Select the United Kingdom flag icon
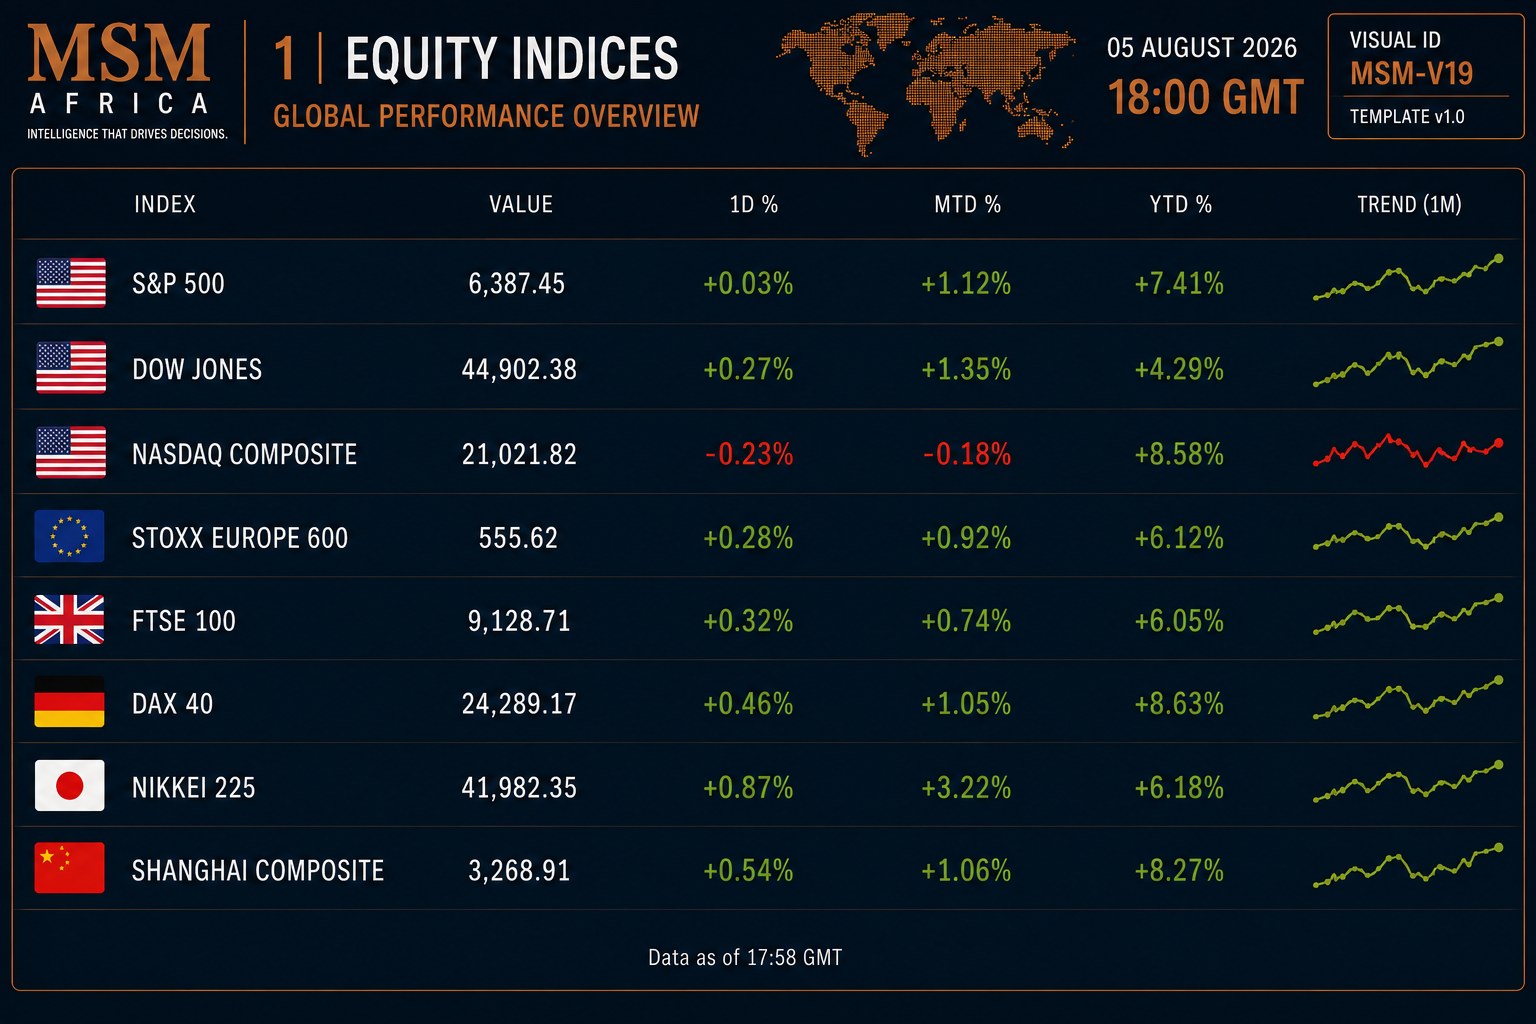Image resolution: width=1536 pixels, height=1024 pixels. 69,620
